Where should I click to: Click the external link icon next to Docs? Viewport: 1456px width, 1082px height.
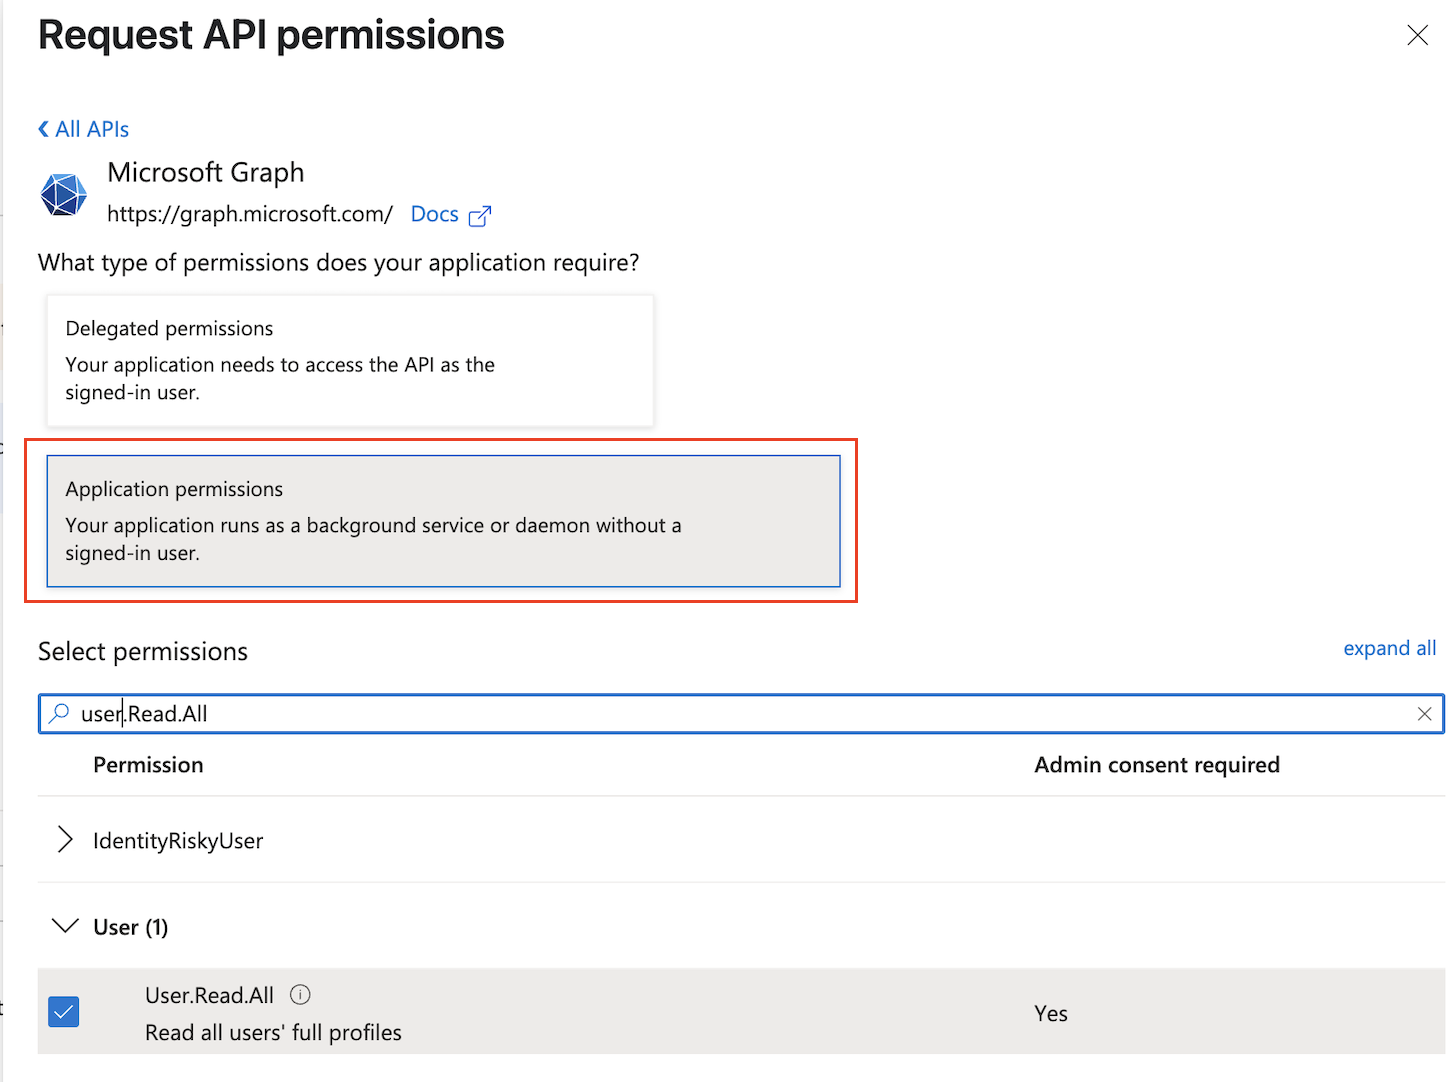(x=480, y=215)
